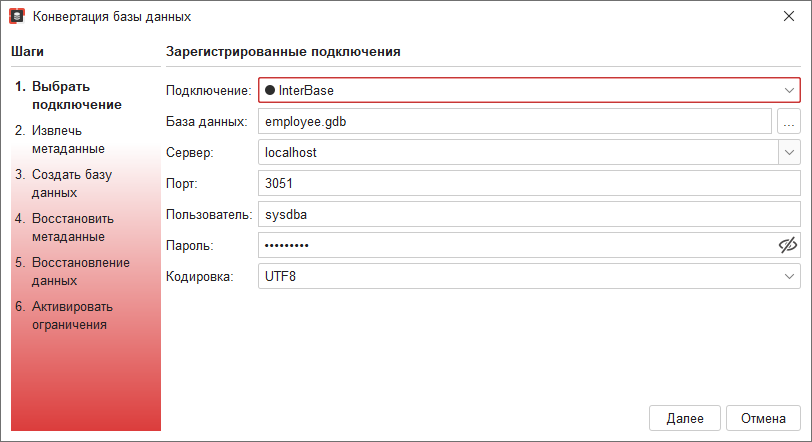The image size is (812, 442).
Task: Open step 4 Восстановить метаданные
Action: click(72, 227)
